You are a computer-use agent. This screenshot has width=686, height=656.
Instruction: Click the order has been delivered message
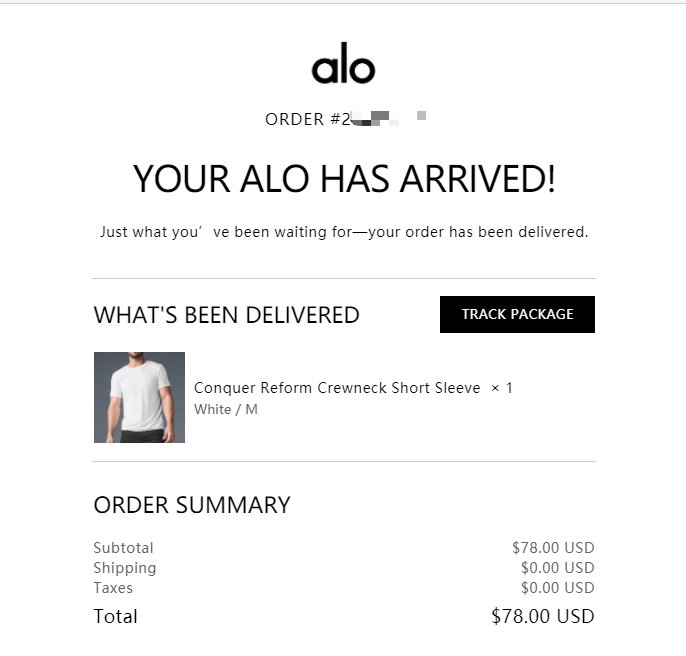click(x=343, y=232)
